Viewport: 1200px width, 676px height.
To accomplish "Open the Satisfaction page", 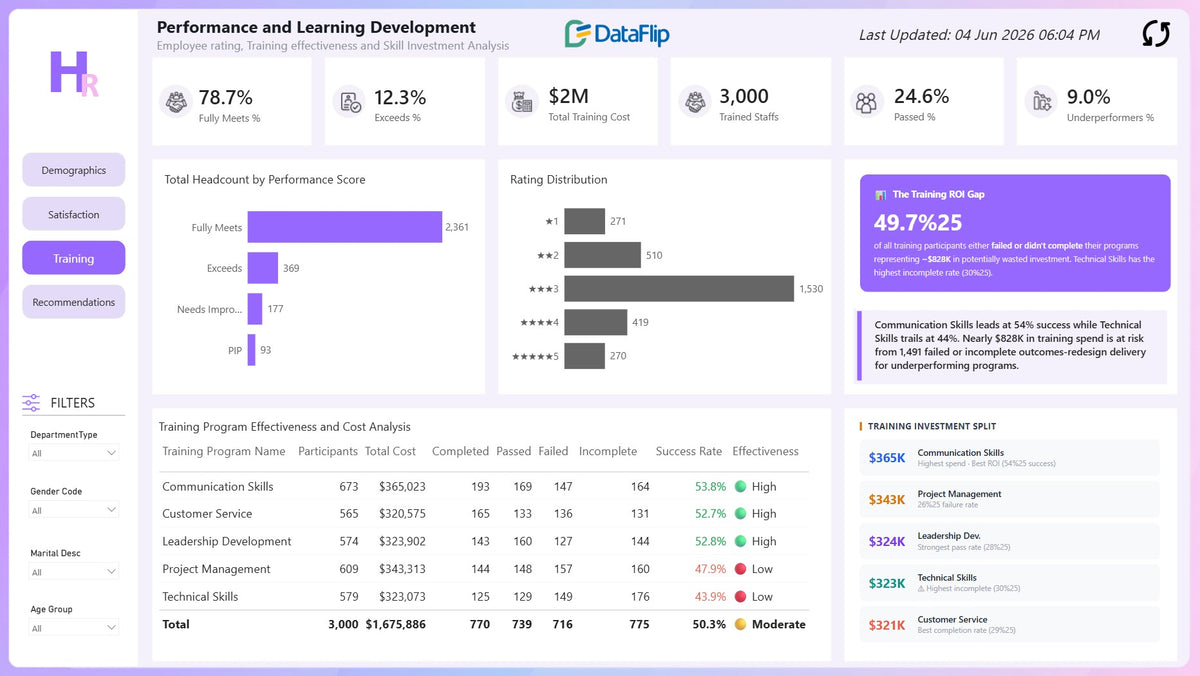I will pyautogui.click(x=74, y=214).
